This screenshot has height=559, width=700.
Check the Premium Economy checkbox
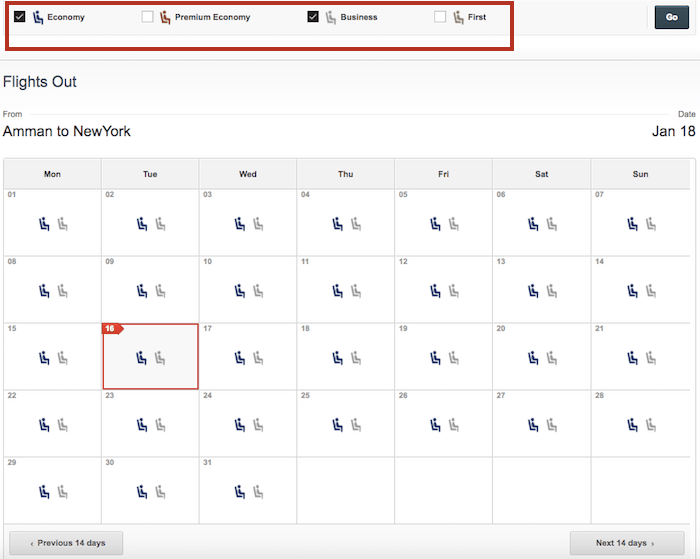click(x=147, y=17)
